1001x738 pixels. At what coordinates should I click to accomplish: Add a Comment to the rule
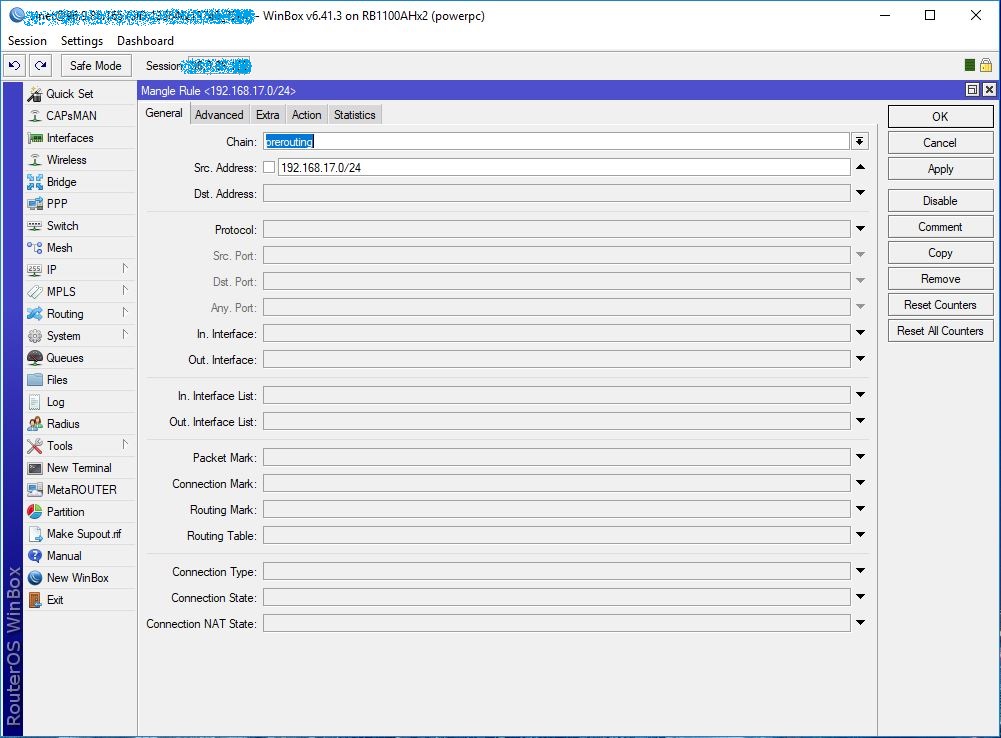[940, 227]
